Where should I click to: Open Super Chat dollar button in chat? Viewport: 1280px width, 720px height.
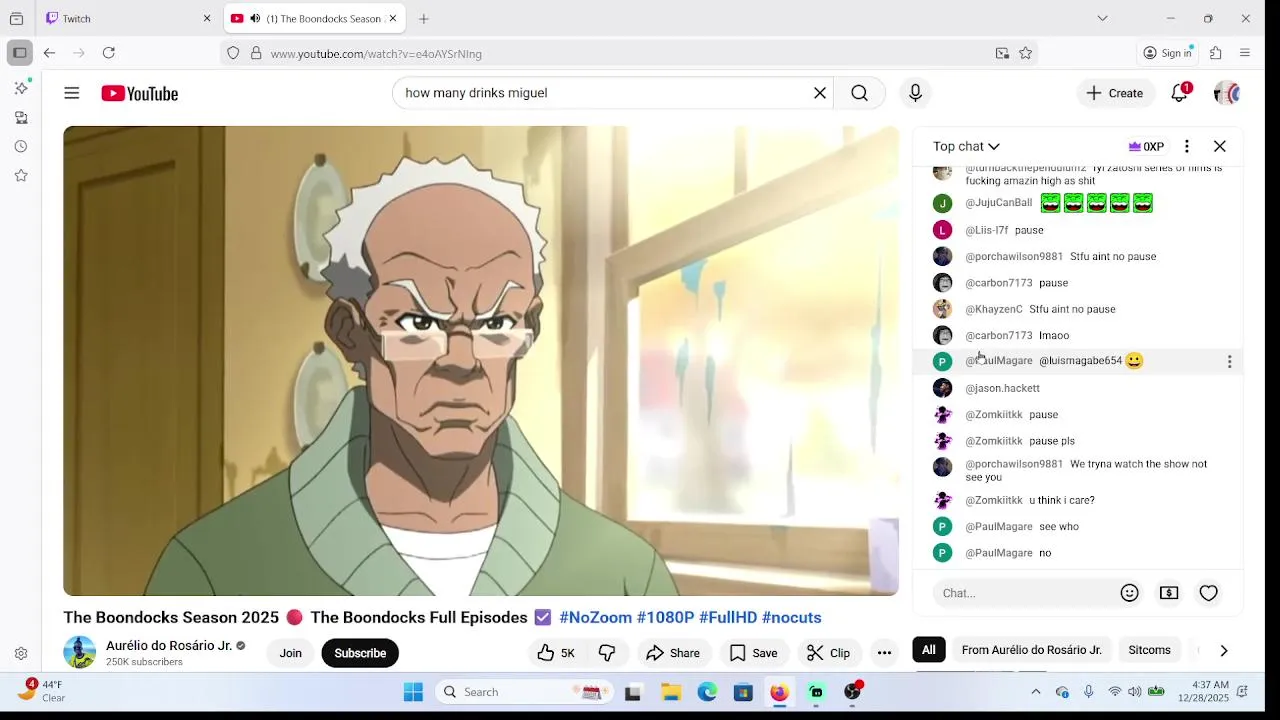pyautogui.click(x=1169, y=593)
